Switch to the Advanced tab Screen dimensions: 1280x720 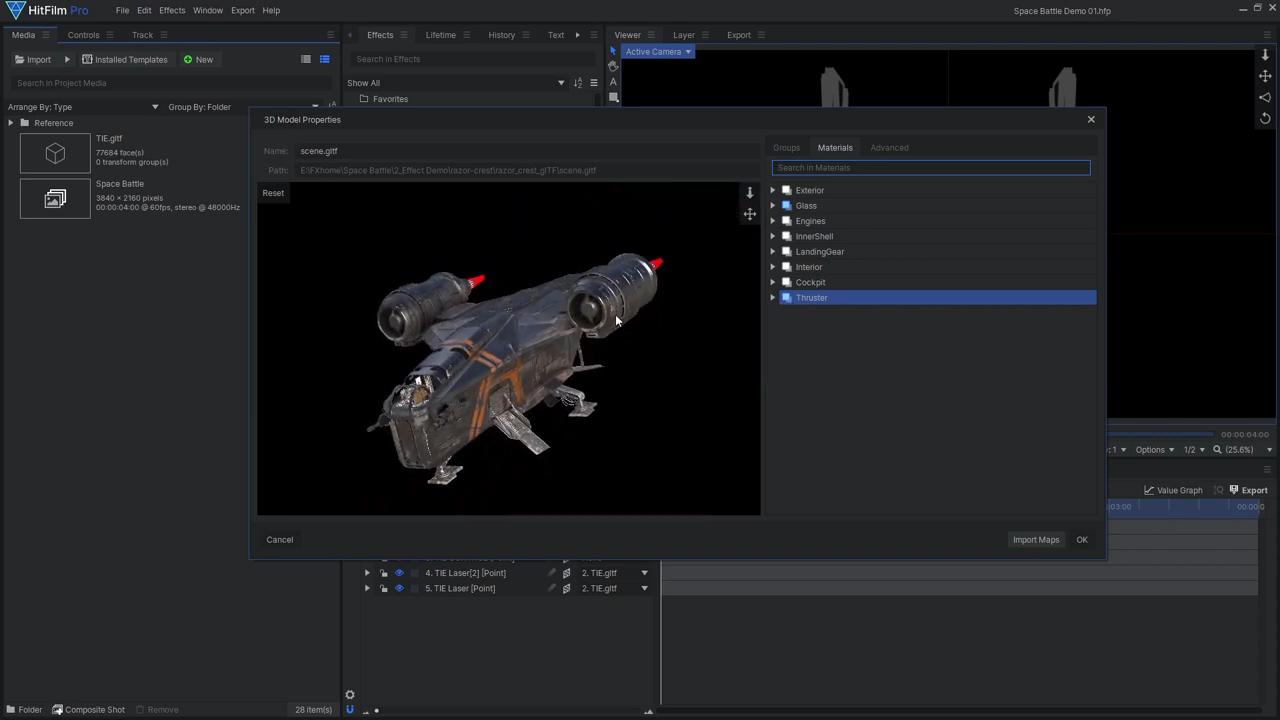[889, 148]
